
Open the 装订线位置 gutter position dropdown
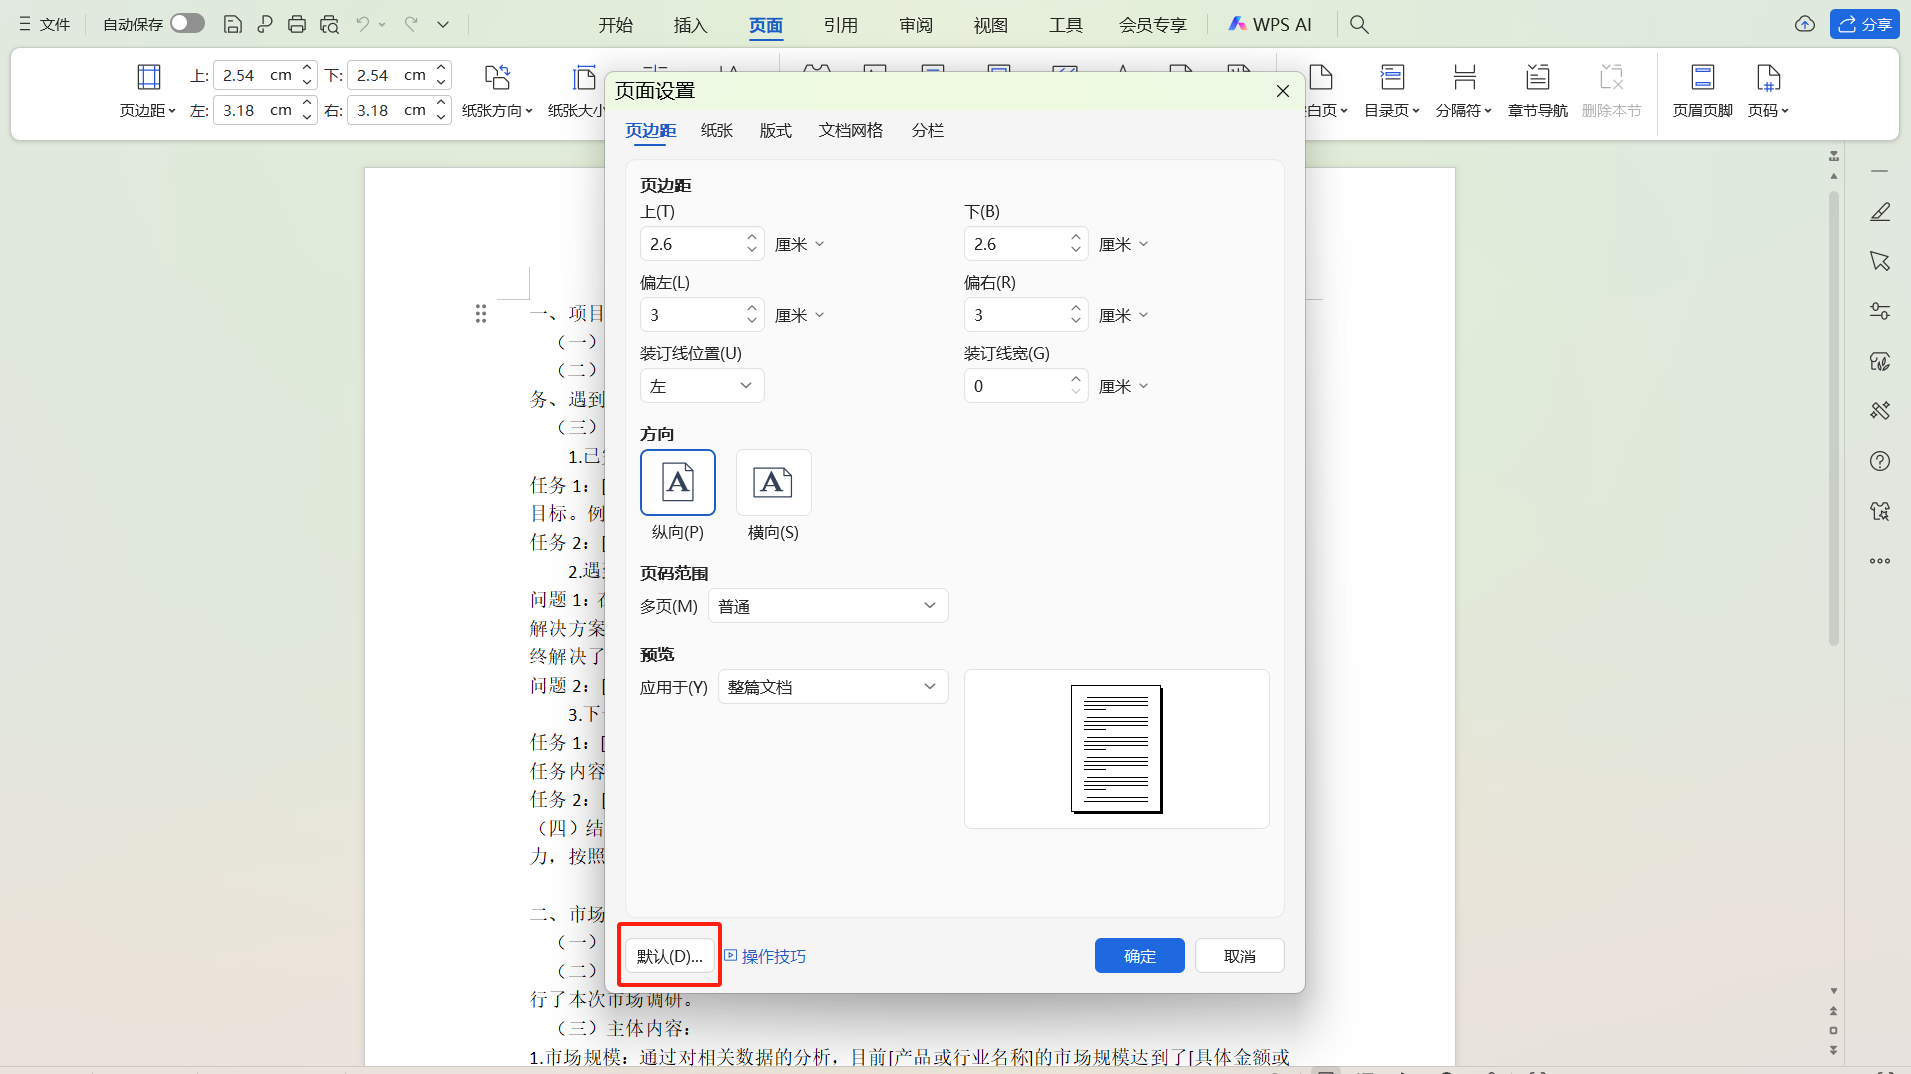[702, 385]
